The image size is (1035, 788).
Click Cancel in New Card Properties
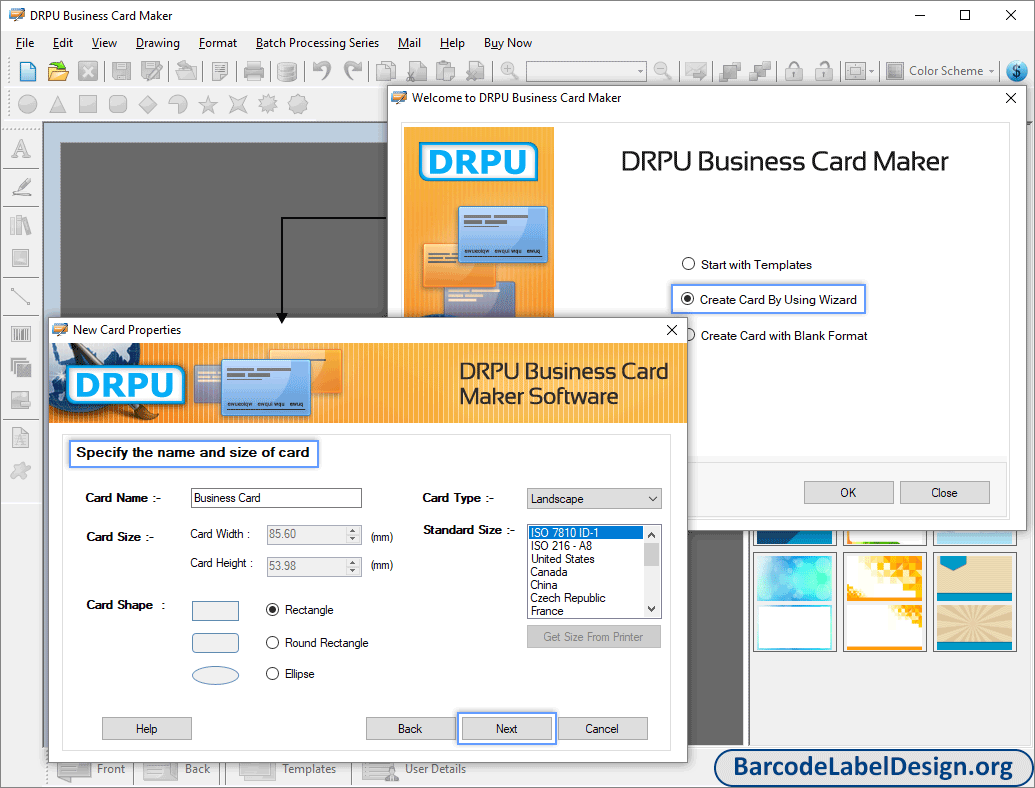[x=602, y=729]
